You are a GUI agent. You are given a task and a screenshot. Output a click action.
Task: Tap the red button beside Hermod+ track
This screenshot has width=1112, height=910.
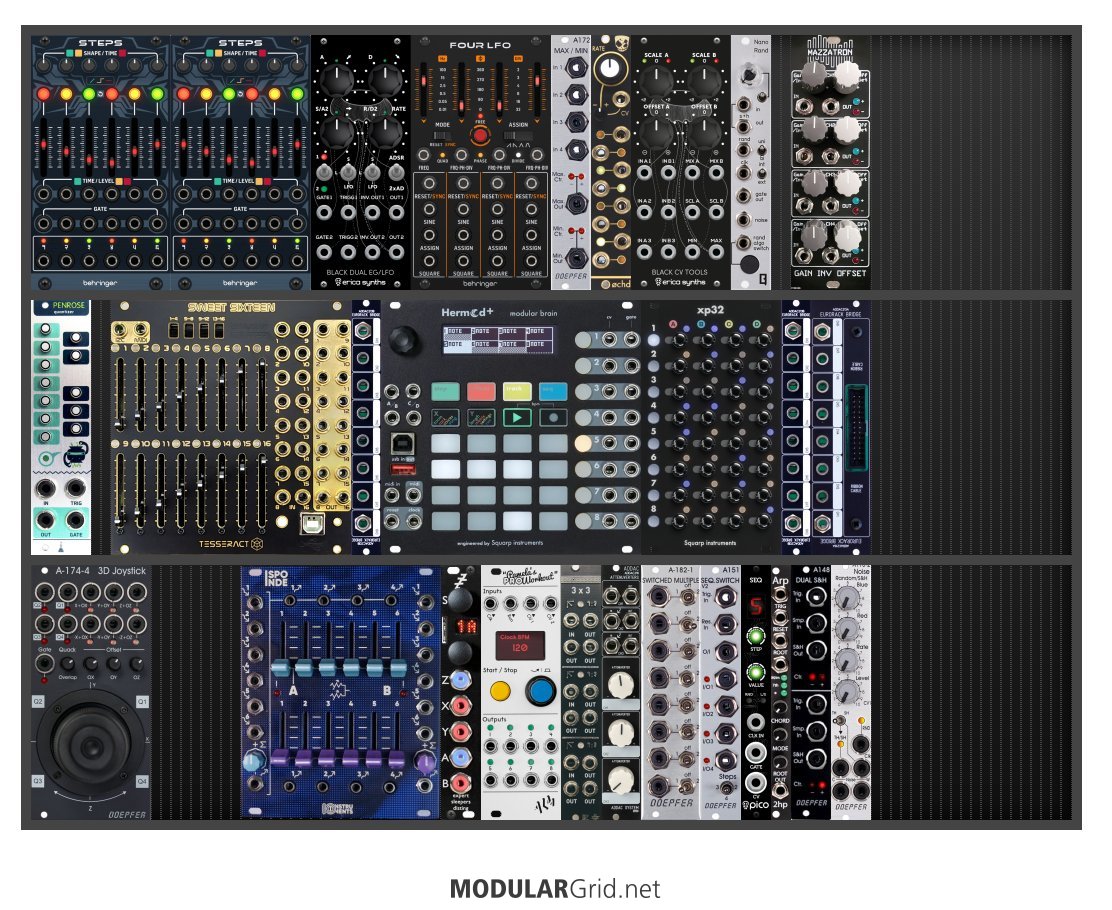[481, 390]
